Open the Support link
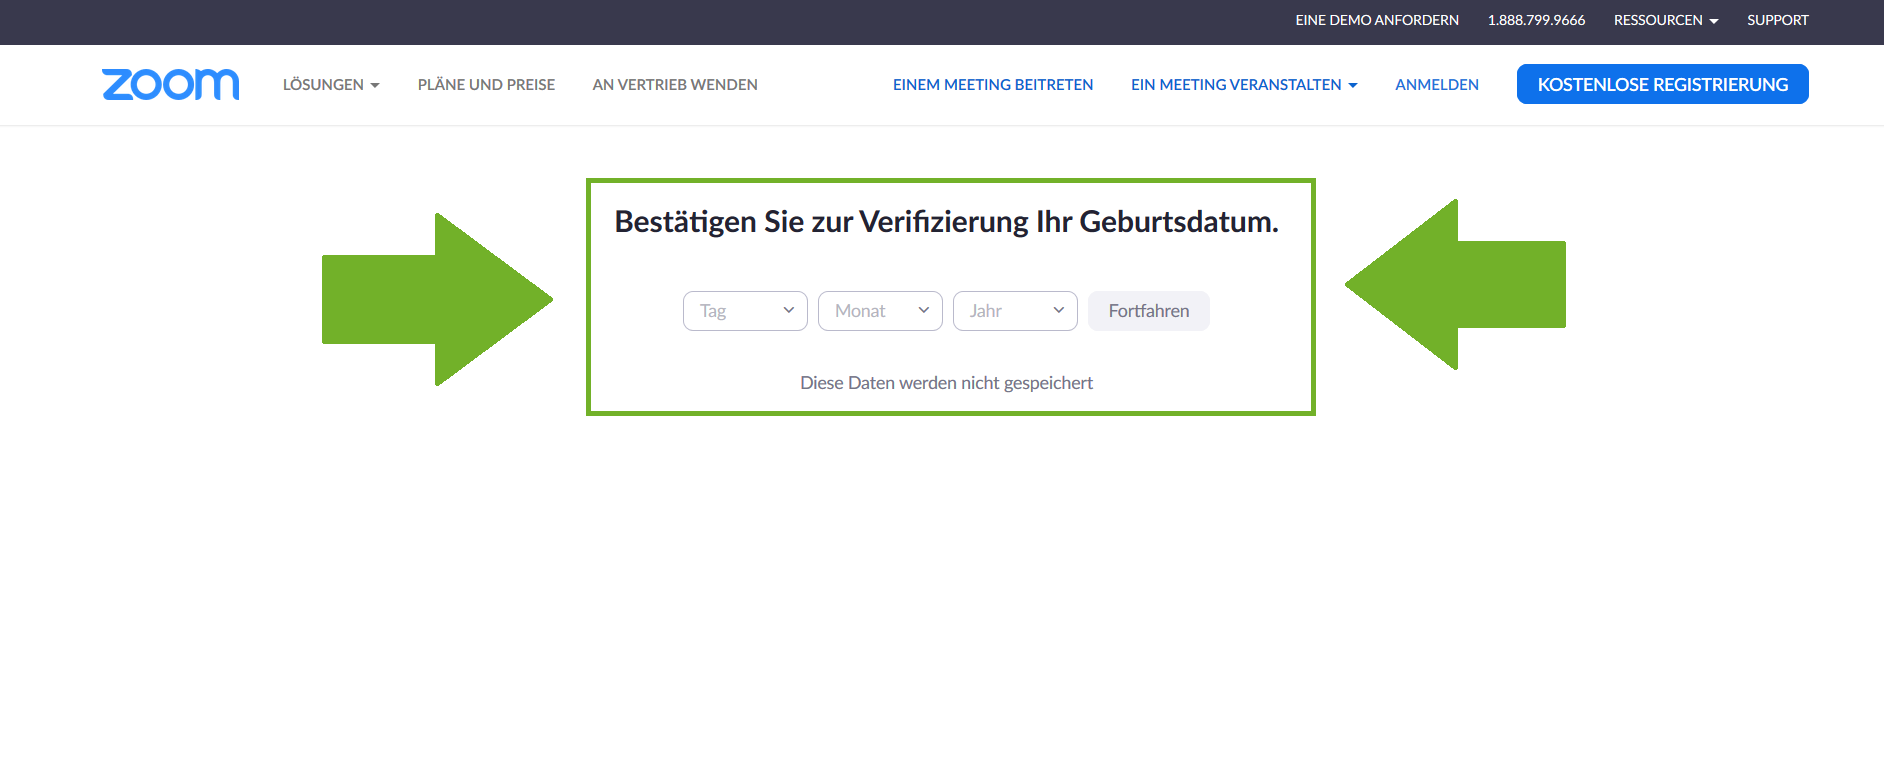The width and height of the screenshot is (1884, 759). 1777,20
